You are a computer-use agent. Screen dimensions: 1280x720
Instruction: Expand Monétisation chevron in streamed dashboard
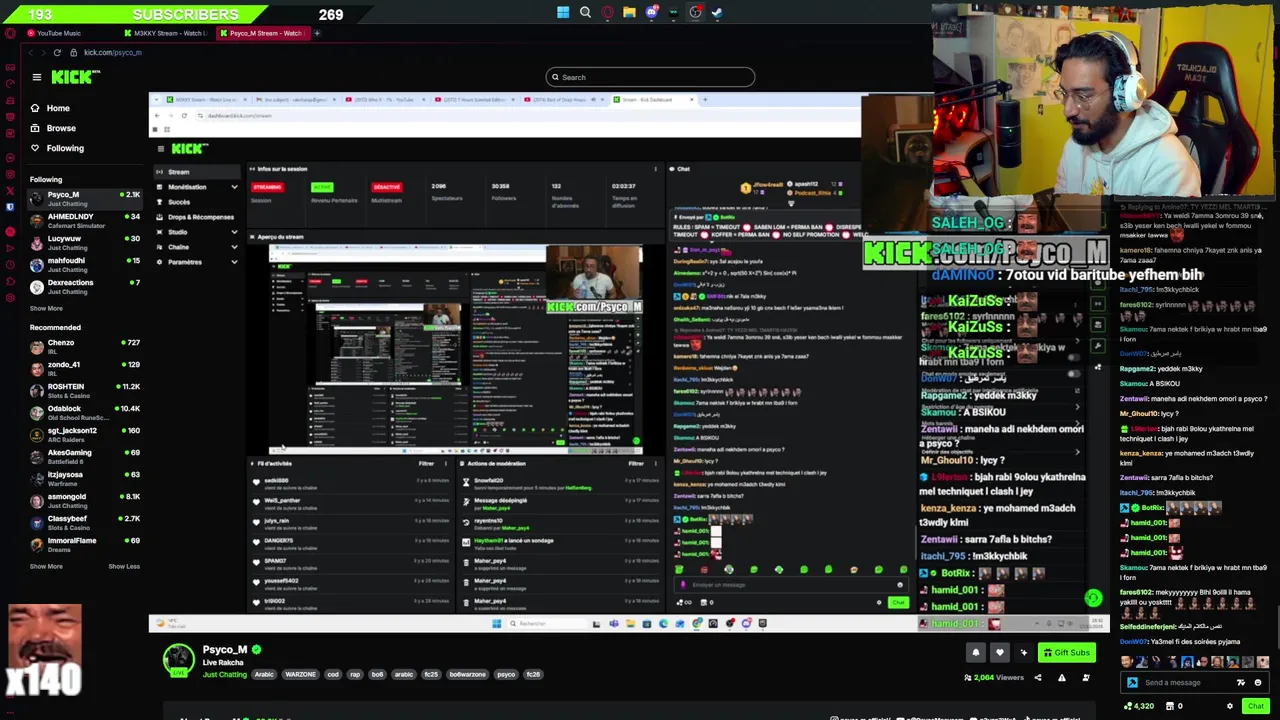pyautogui.click(x=234, y=187)
